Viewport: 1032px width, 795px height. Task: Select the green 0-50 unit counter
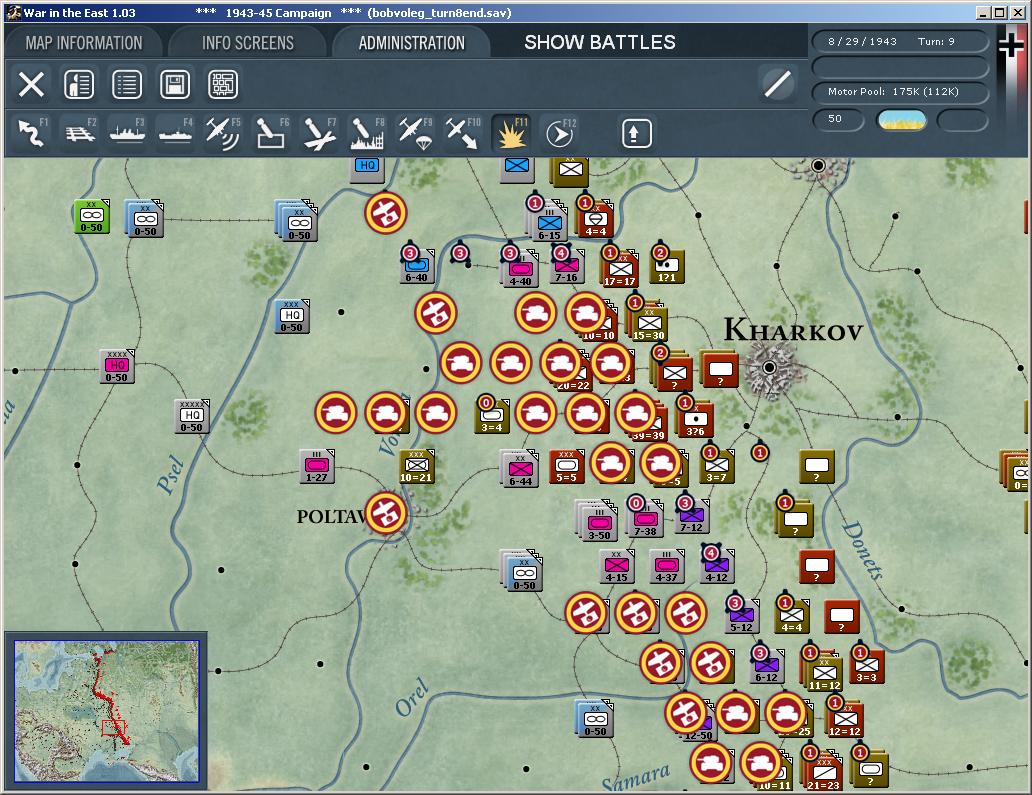click(91, 217)
